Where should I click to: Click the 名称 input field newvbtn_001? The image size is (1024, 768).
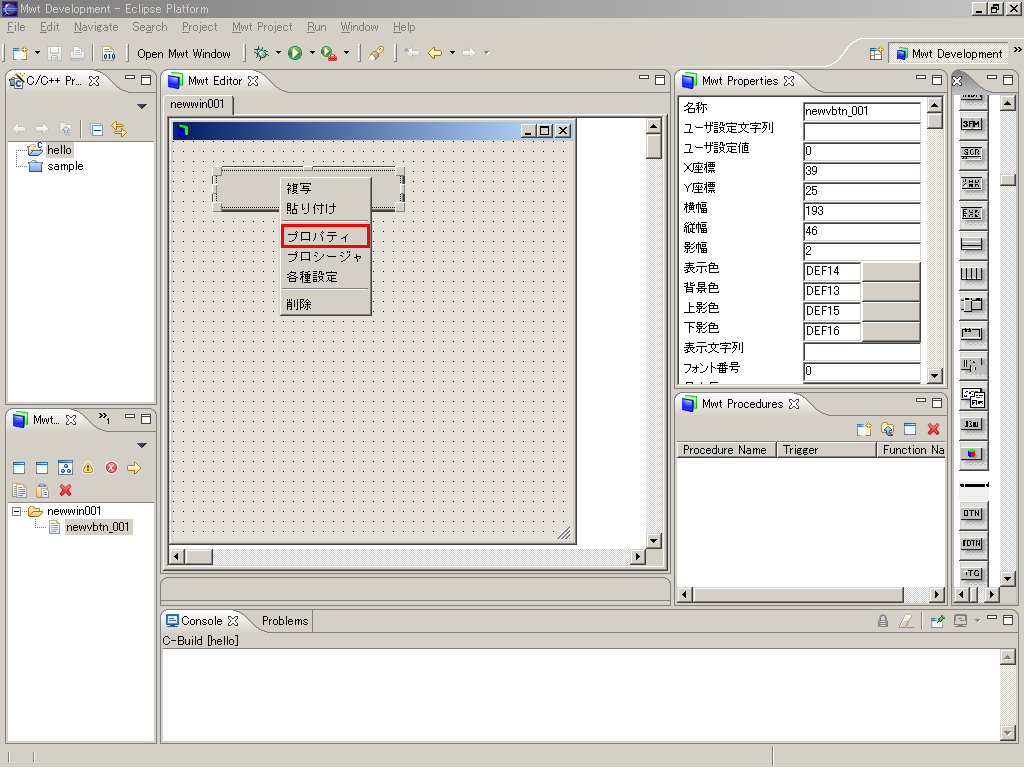tap(861, 111)
